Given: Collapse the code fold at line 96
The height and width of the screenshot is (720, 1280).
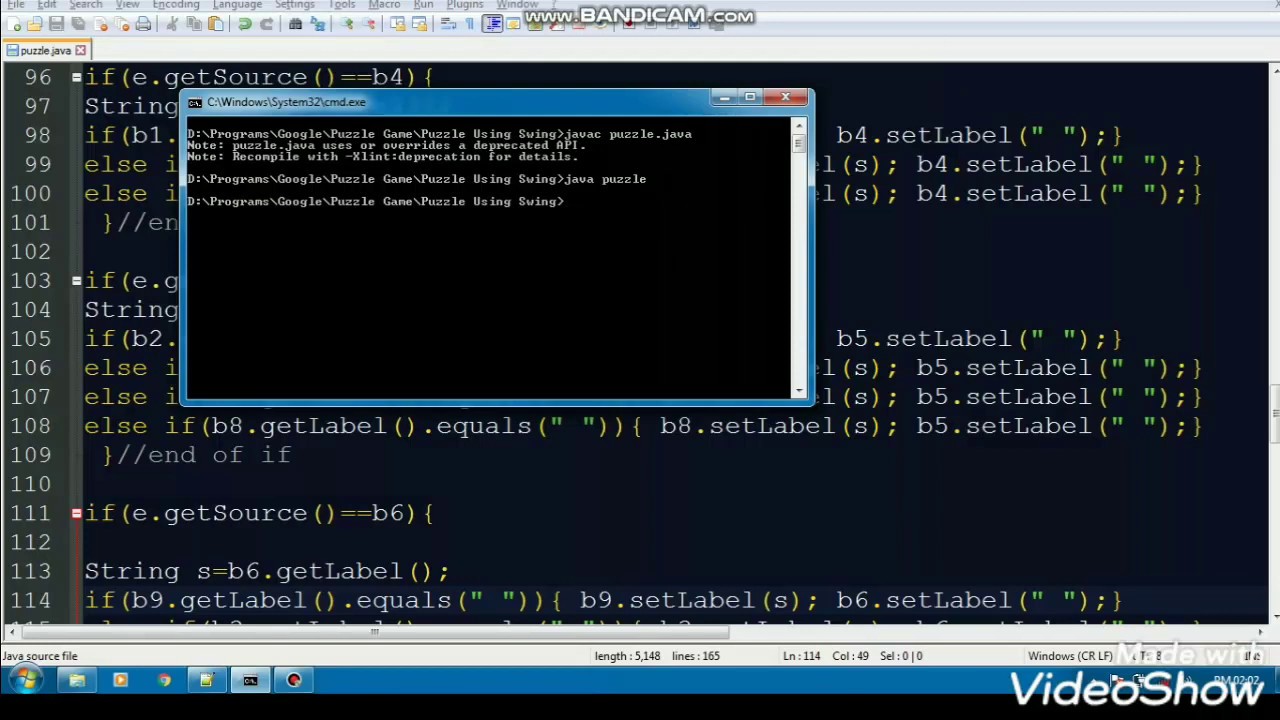Looking at the screenshot, I should [76, 77].
